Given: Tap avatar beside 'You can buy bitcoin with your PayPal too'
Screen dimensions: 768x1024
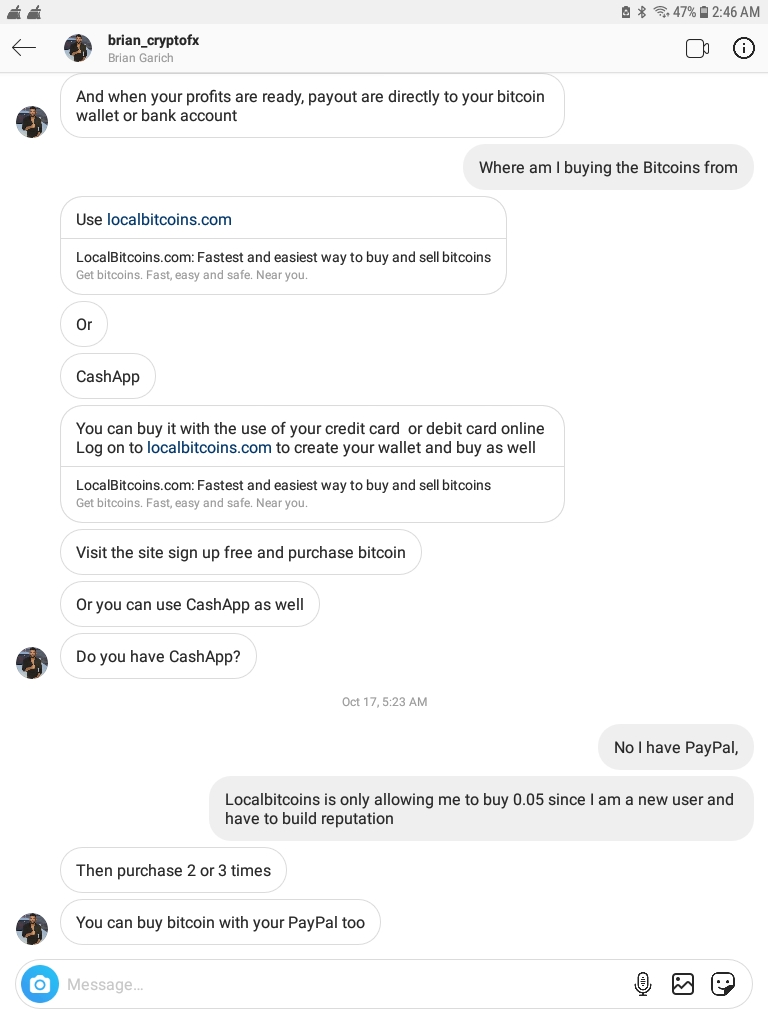Looking at the screenshot, I should click(32, 929).
